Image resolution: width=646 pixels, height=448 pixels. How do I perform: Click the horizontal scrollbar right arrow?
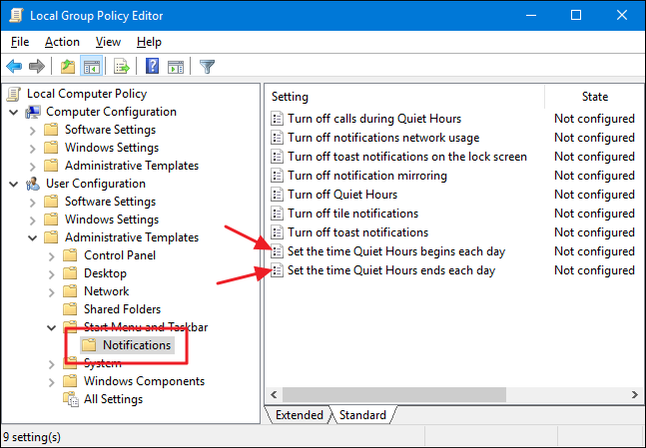[634, 394]
